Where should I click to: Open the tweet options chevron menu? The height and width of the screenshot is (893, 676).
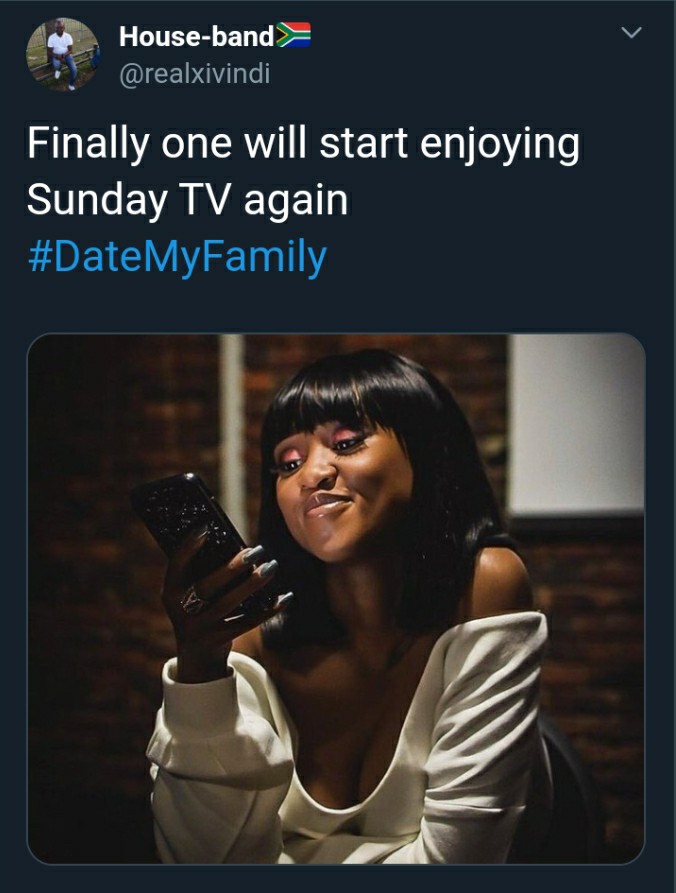tap(631, 33)
